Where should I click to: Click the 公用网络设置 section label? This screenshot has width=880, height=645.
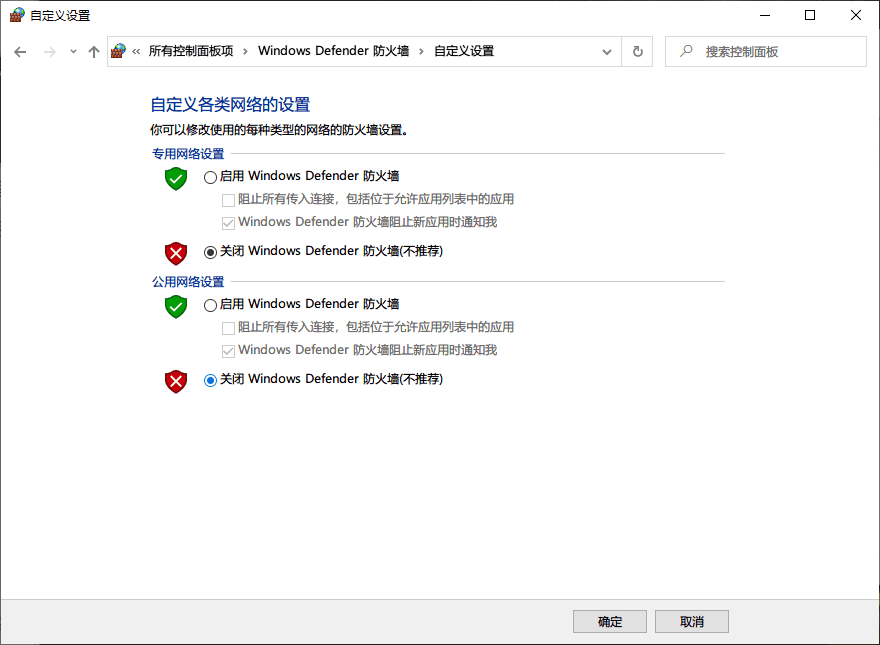click(188, 281)
